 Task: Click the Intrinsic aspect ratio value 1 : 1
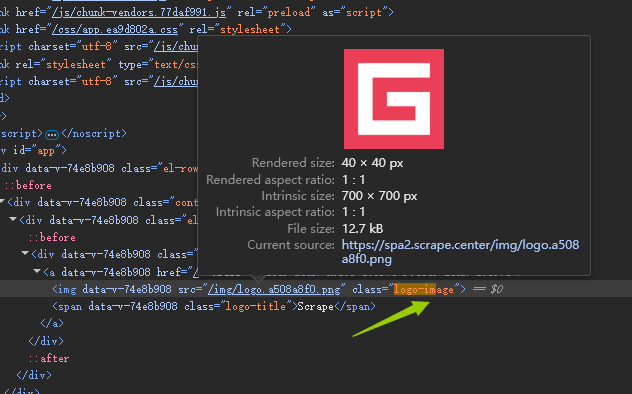coord(353,212)
